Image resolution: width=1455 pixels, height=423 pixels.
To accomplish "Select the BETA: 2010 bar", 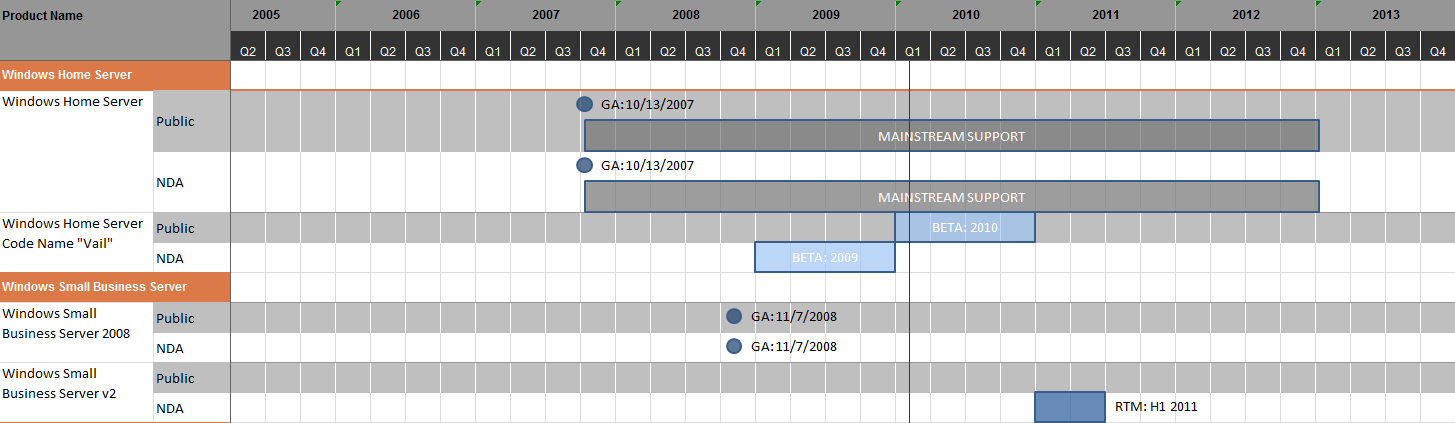I will click(x=965, y=227).
